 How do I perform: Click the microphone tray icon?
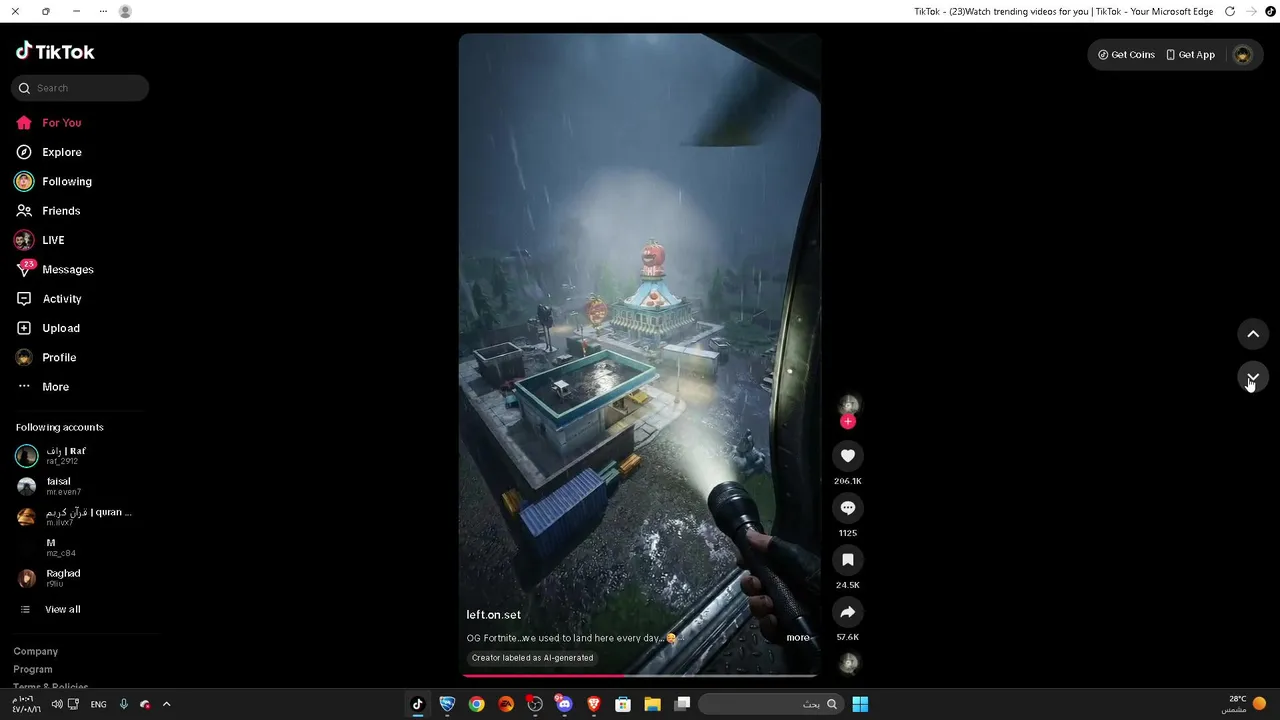[124, 704]
